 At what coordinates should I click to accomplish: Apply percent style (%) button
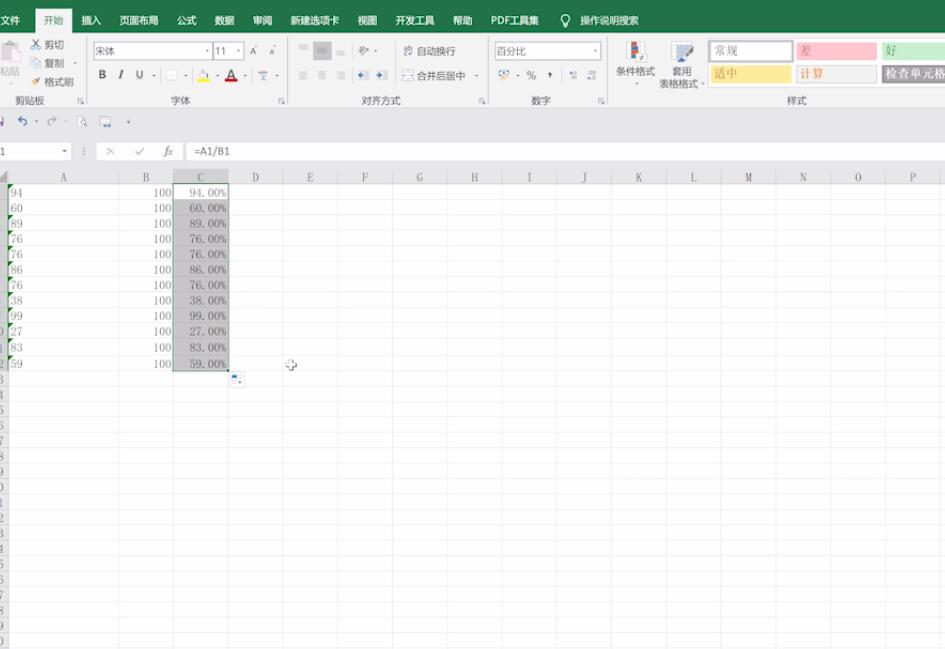pyautogui.click(x=531, y=75)
